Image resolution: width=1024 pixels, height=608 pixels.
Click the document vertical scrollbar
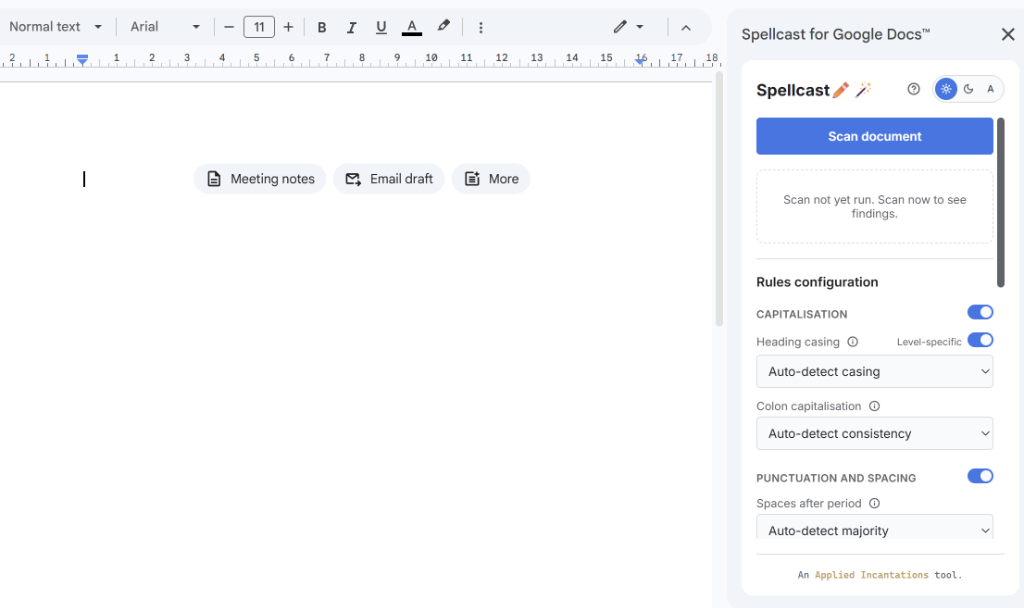click(719, 199)
